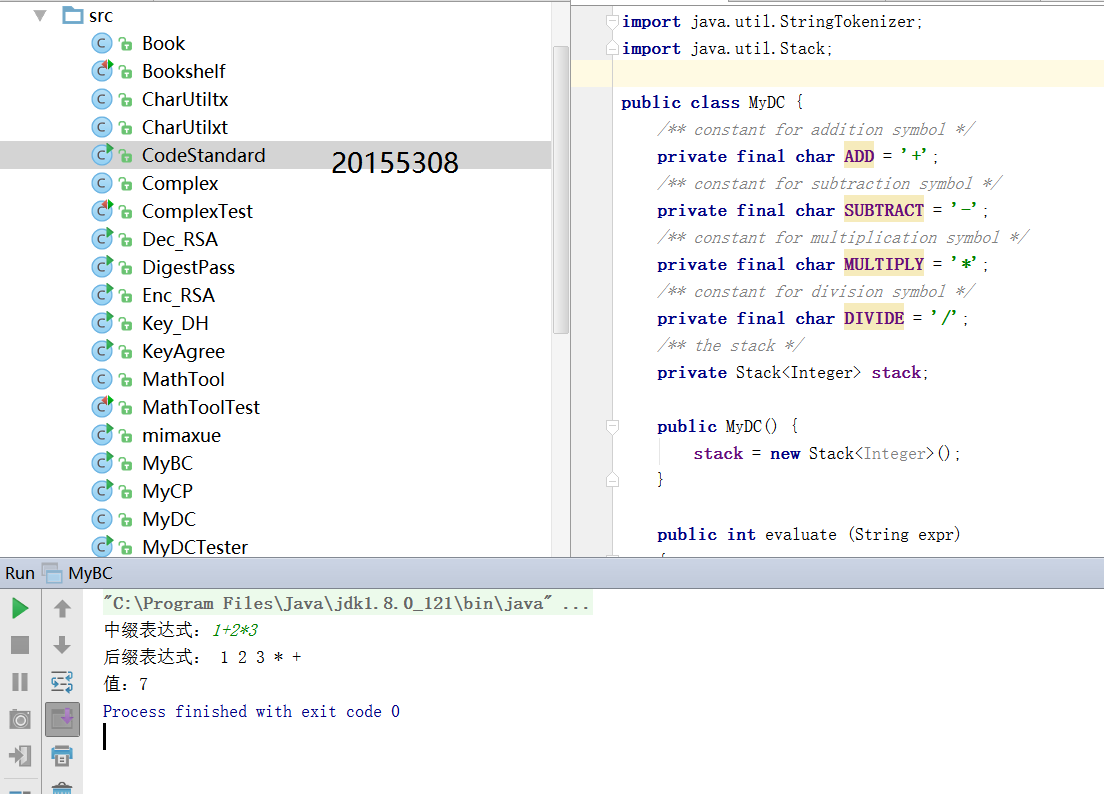Click the evaluate method name
Viewport: 1104px width, 794px height.
click(801, 535)
